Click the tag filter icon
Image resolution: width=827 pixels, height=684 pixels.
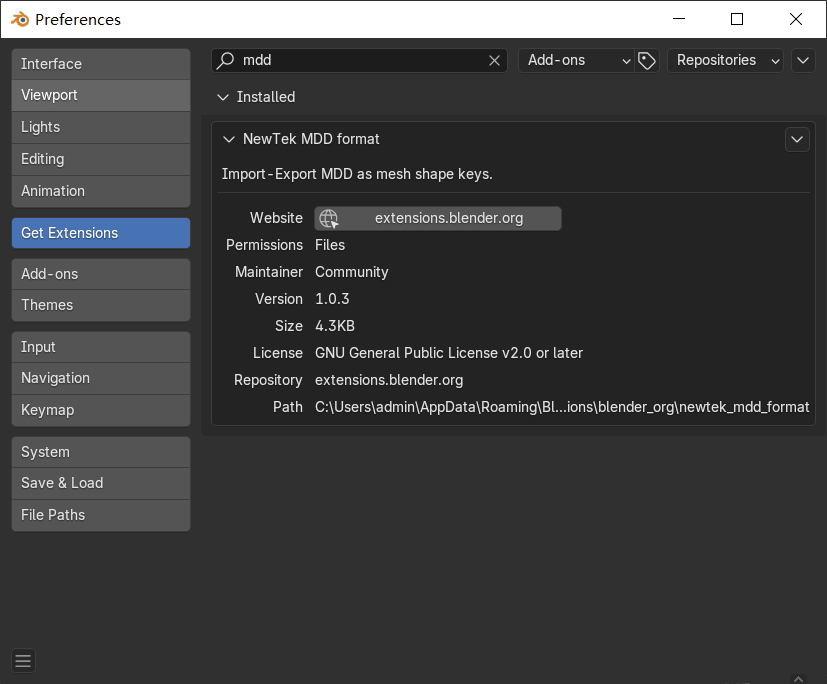click(x=647, y=61)
